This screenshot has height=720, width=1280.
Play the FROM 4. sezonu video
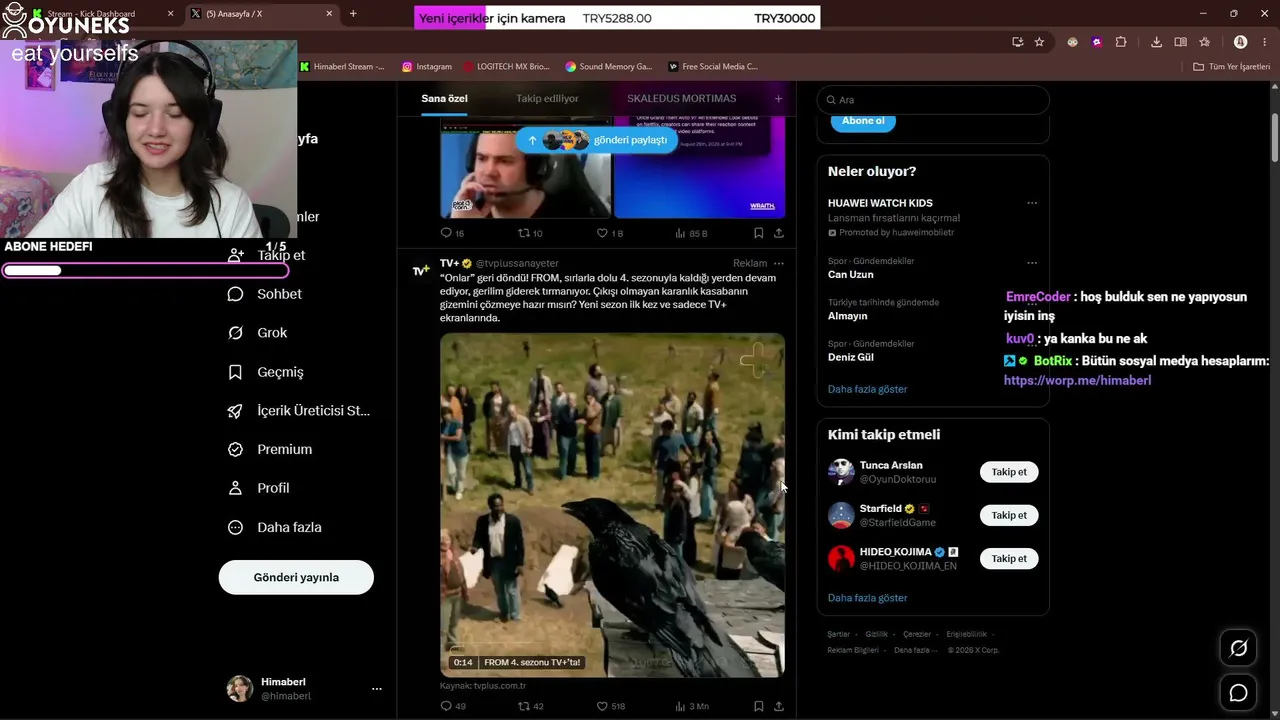(x=612, y=505)
